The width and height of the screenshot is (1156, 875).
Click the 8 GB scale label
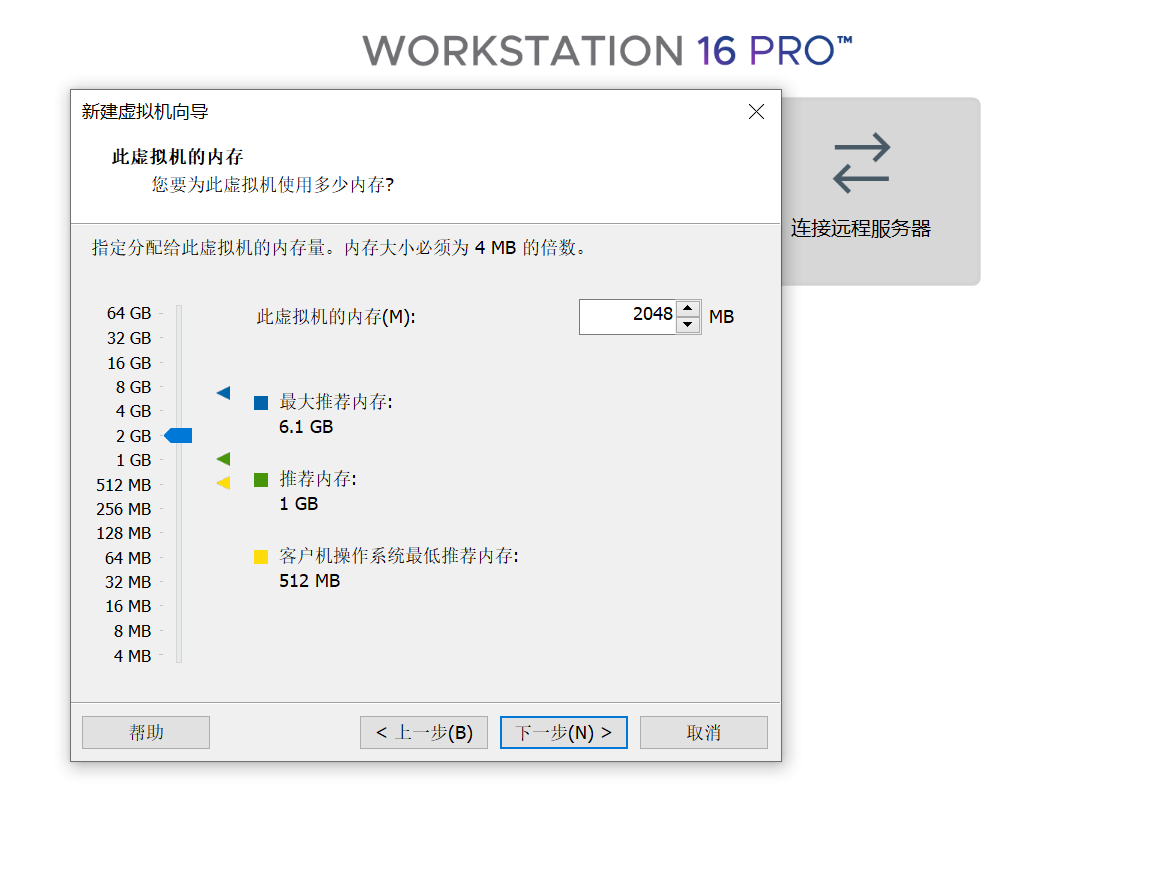tap(133, 387)
